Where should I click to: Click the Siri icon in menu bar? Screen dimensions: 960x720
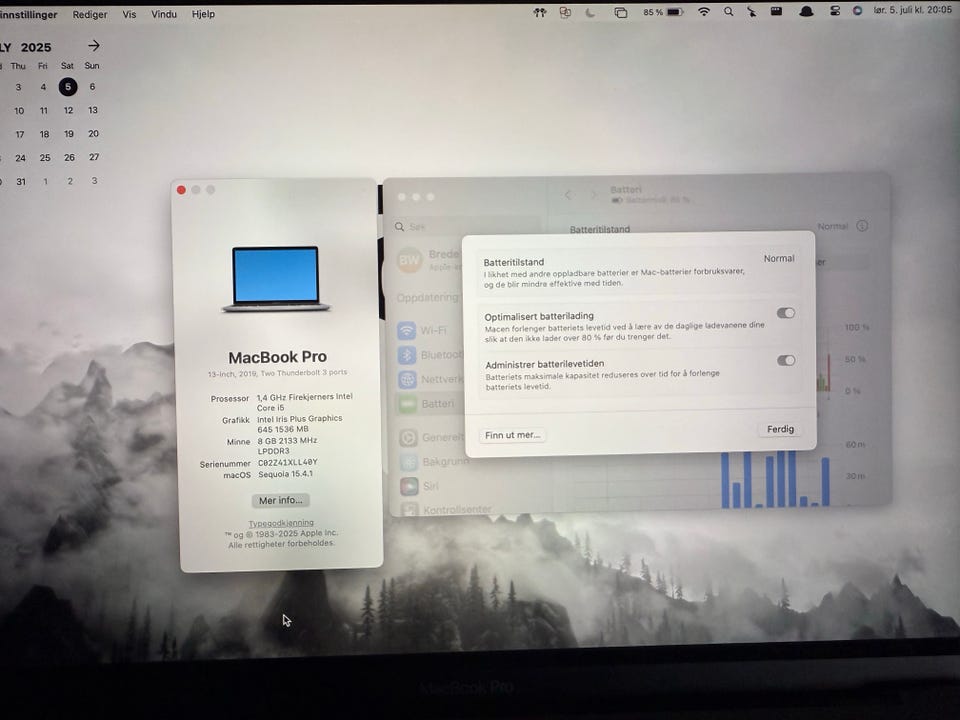click(857, 10)
